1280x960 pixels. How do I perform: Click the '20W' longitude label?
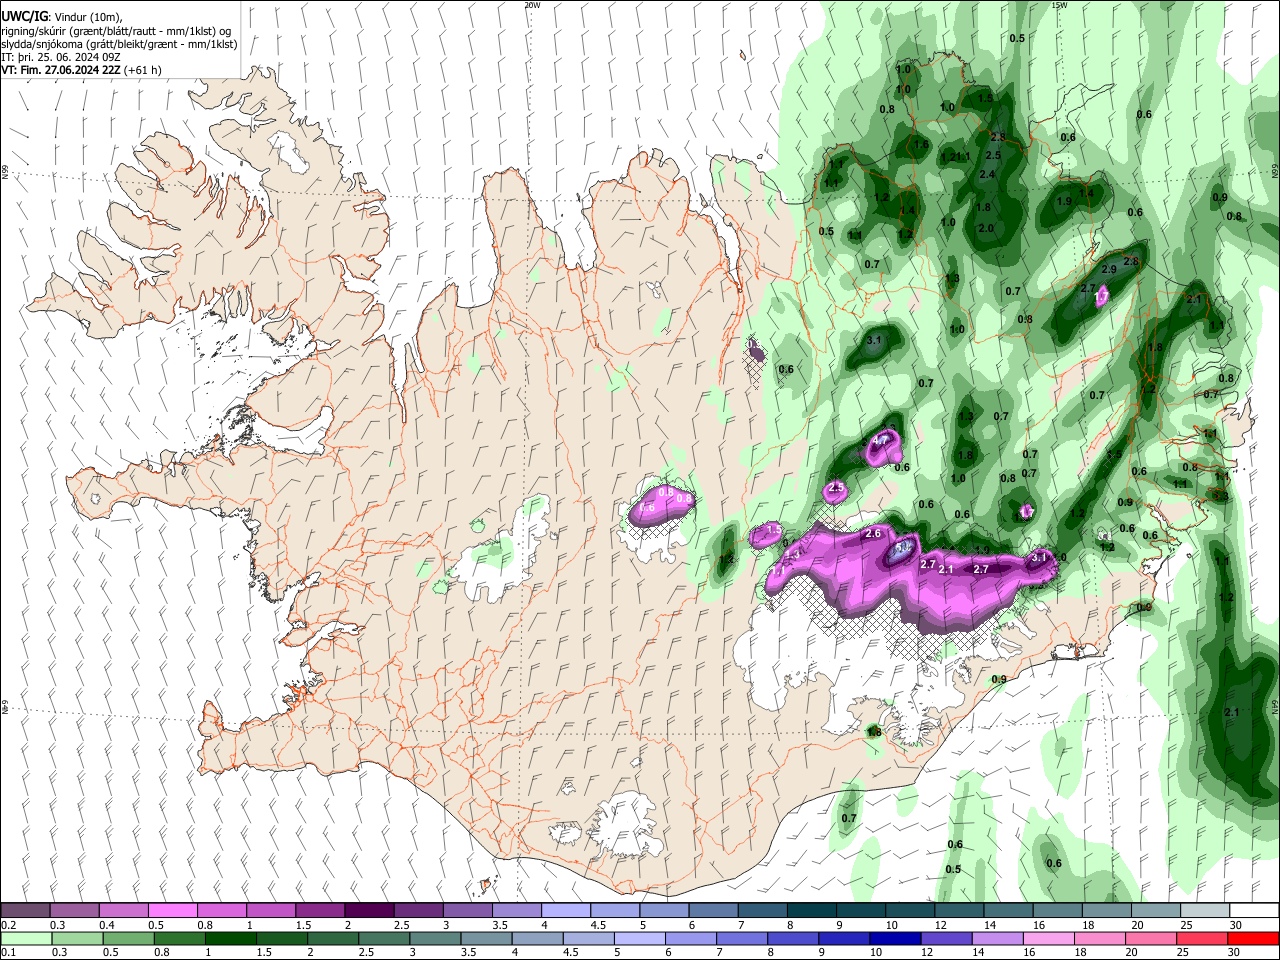click(532, 5)
